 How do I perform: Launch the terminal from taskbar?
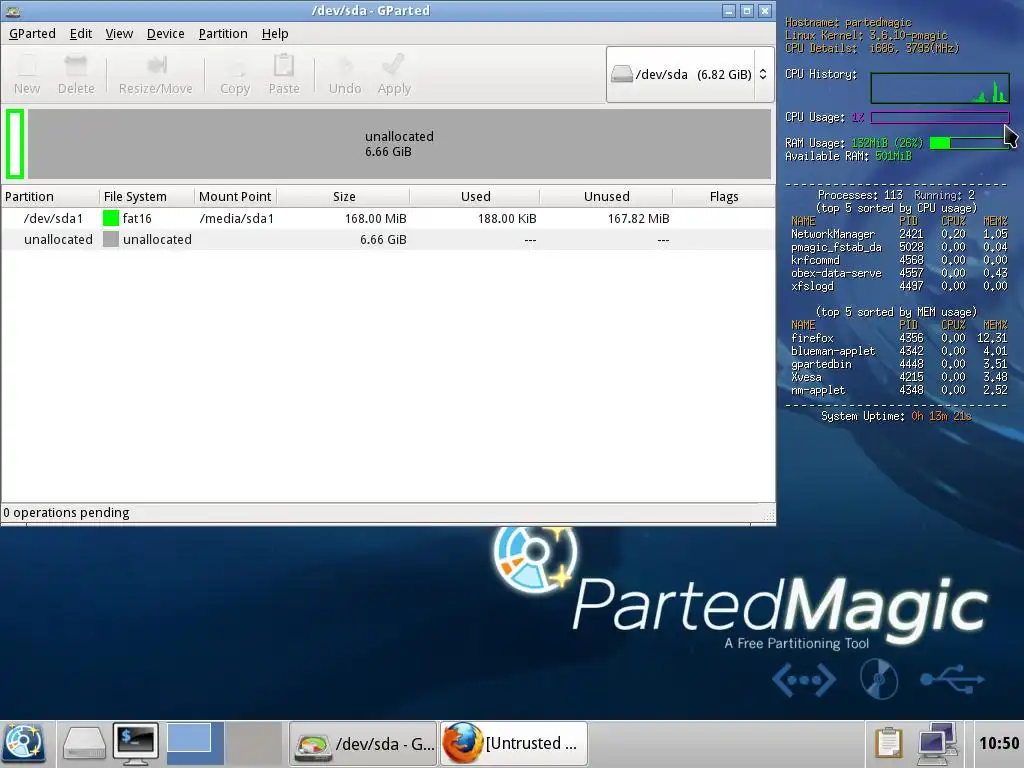tap(136, 744)
